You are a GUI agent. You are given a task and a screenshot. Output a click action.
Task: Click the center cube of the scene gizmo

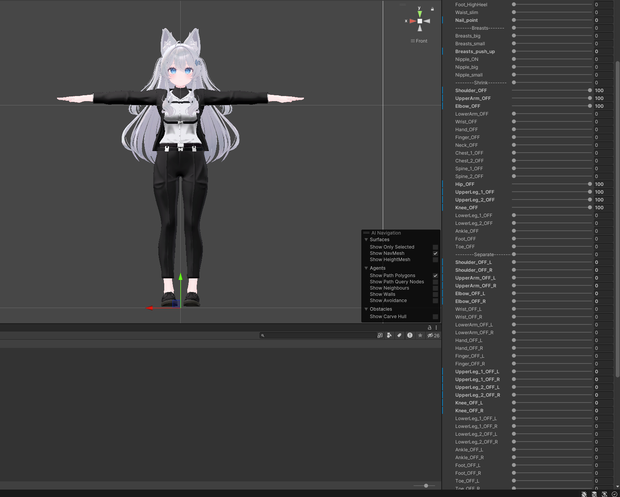[420, 21]
